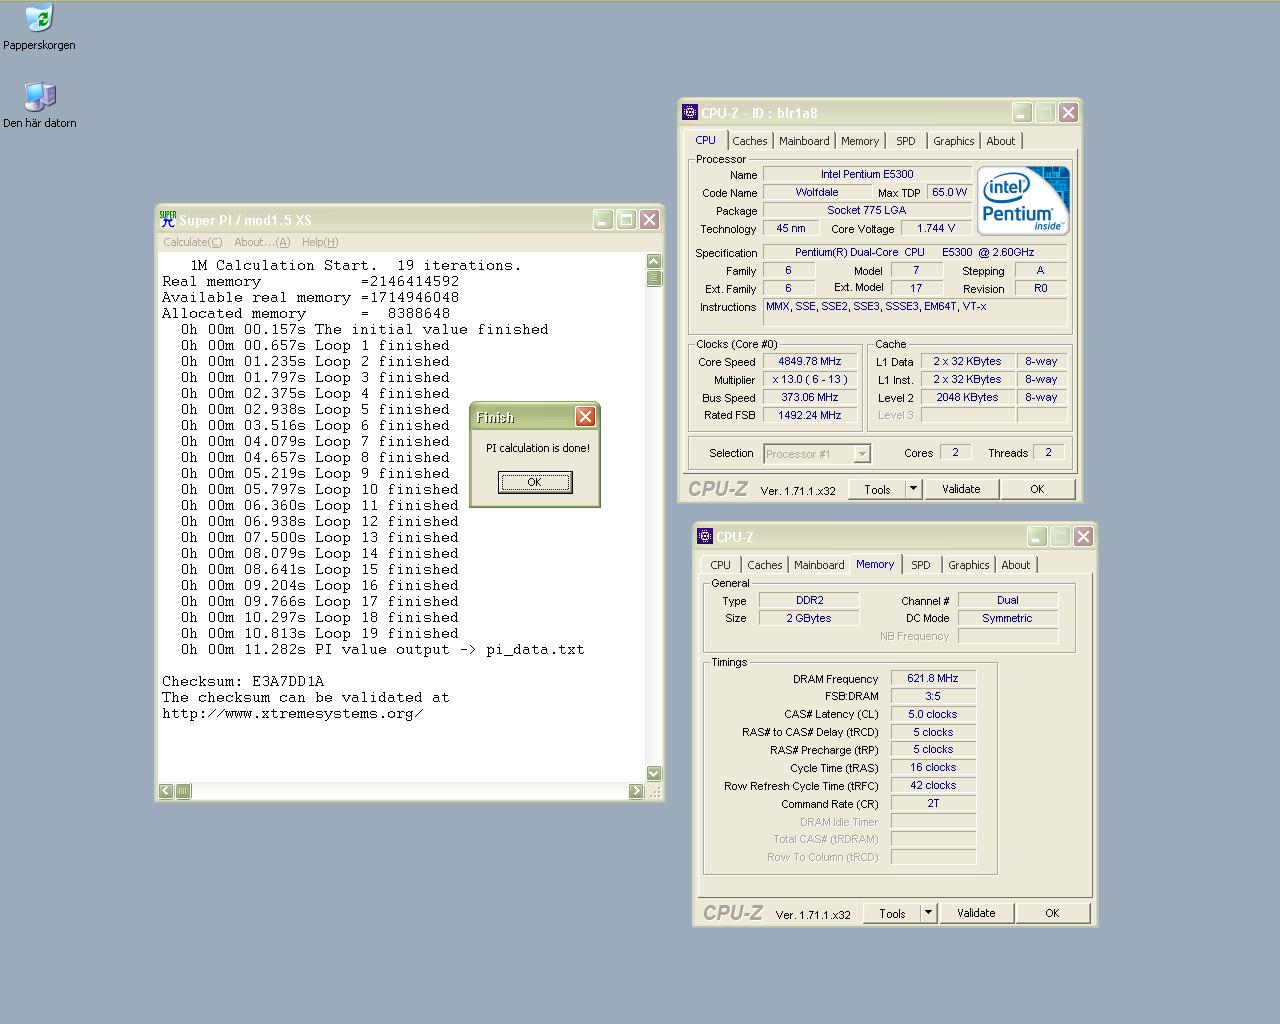Switch to Mainboard tab in upper CPU-Z
1280x1024 pixels.
pyautogui.click(x=804, y=141)
